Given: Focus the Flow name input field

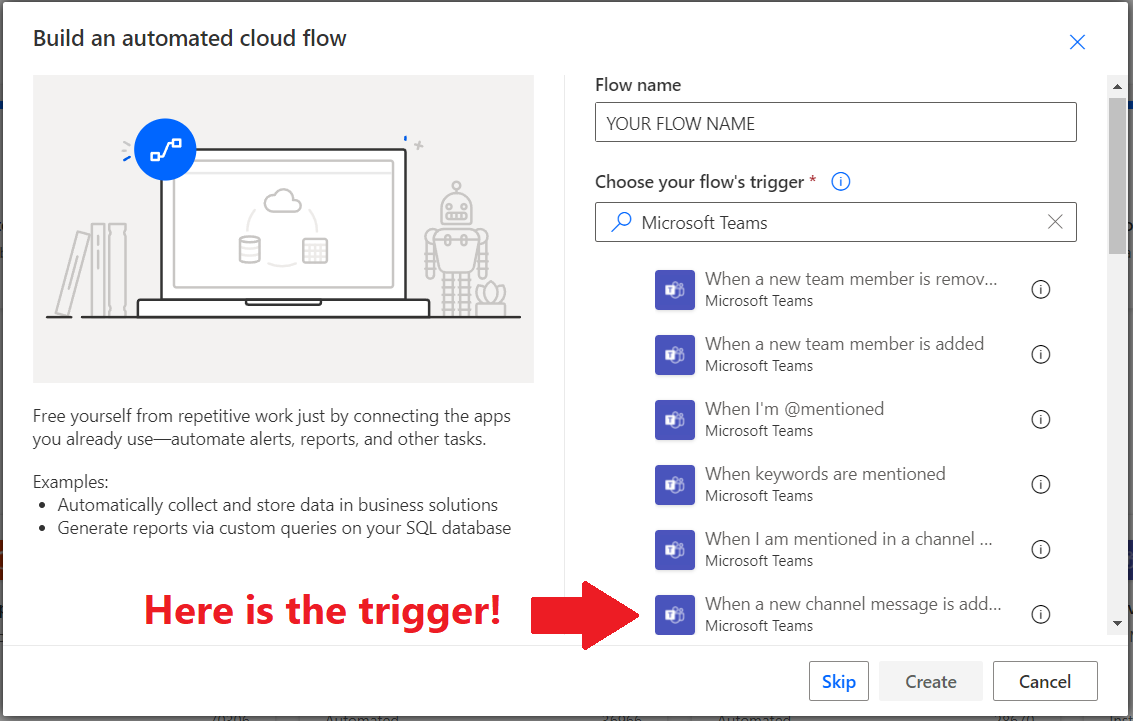Looking at the screenshot, I should [x=835, y=122].
